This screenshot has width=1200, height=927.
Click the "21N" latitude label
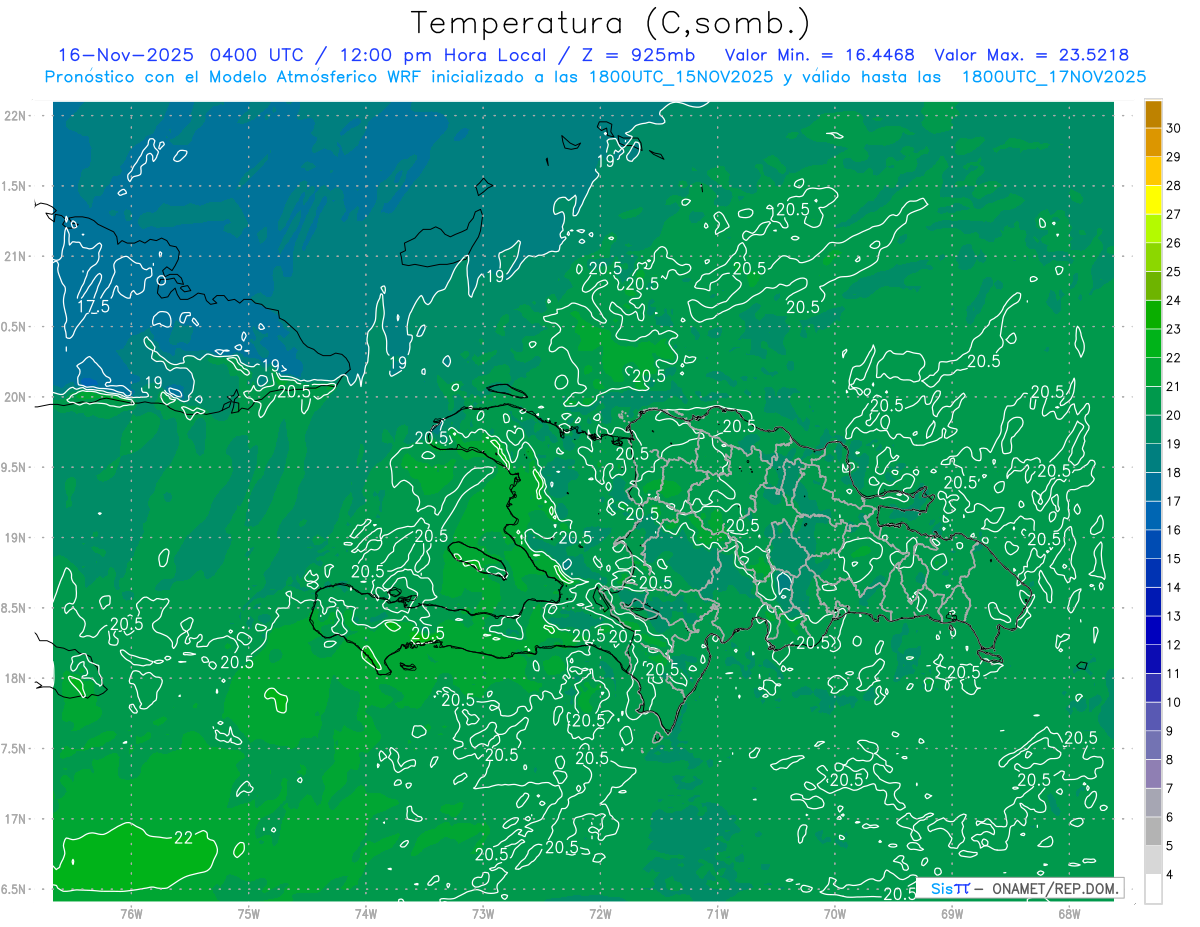16,256
